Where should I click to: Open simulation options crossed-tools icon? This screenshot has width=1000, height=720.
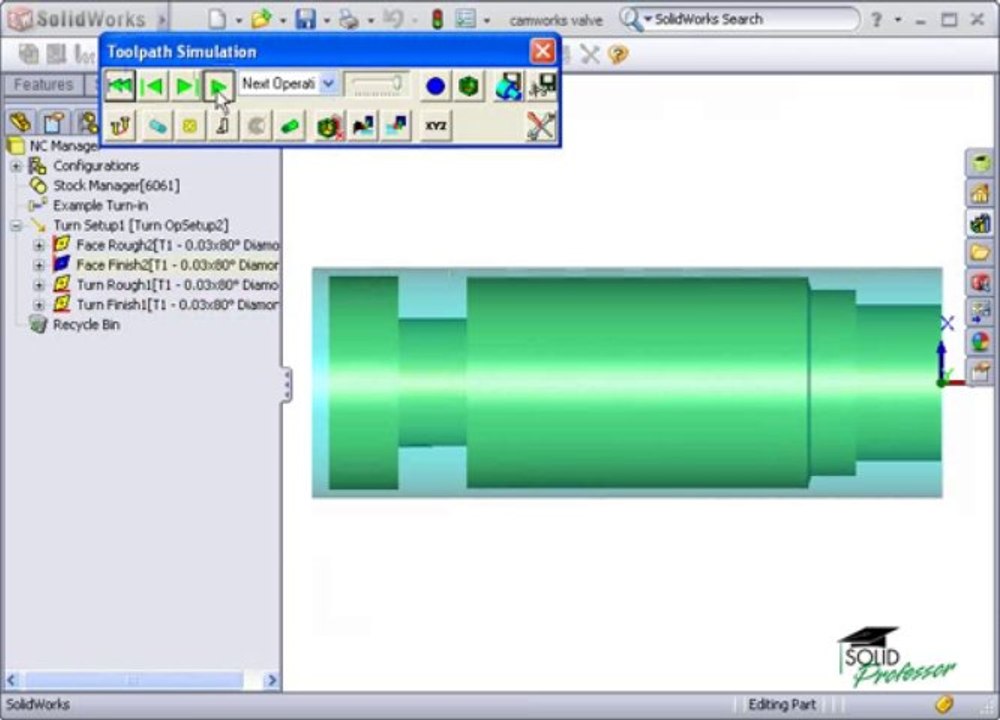(x=541, y=126)
